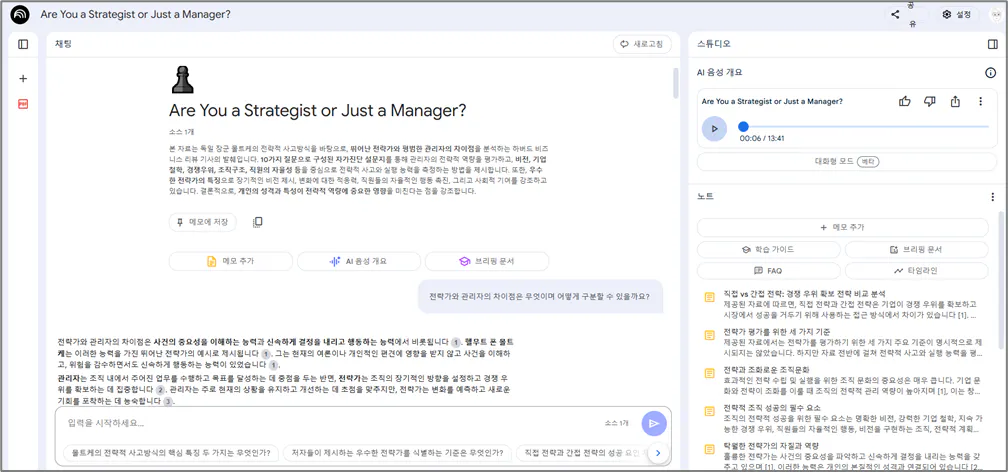Give thumbs up to audio overview
This screenshot has height=472, width=1008.
[905, 101]
